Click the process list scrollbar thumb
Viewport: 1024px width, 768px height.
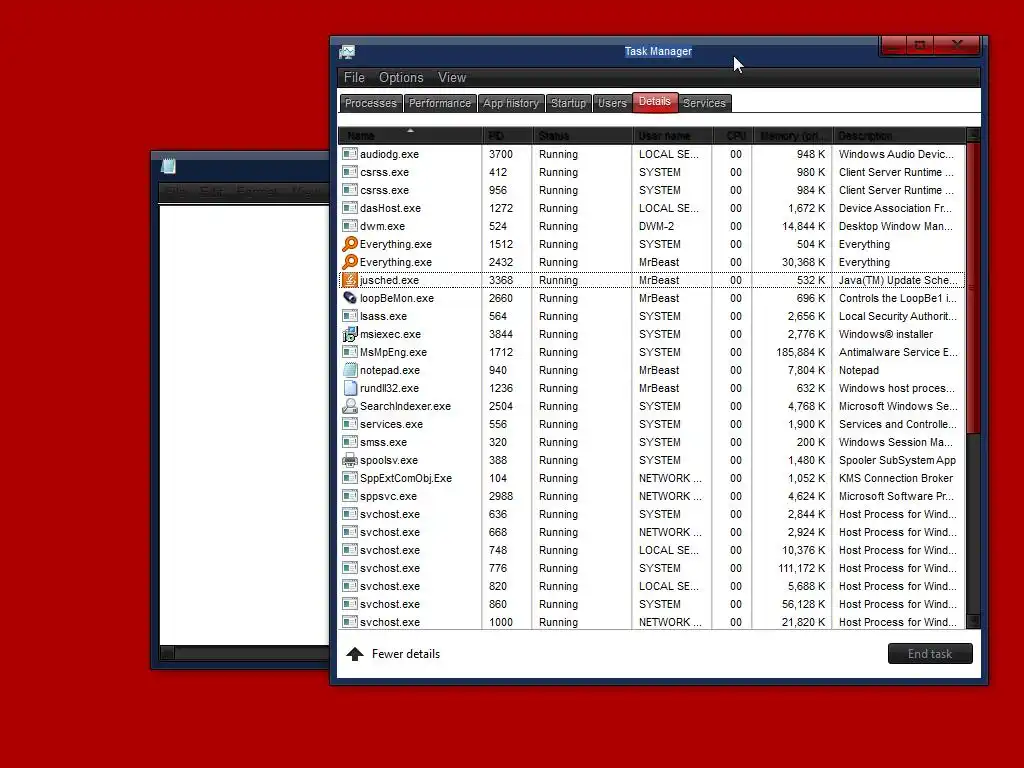973,287
